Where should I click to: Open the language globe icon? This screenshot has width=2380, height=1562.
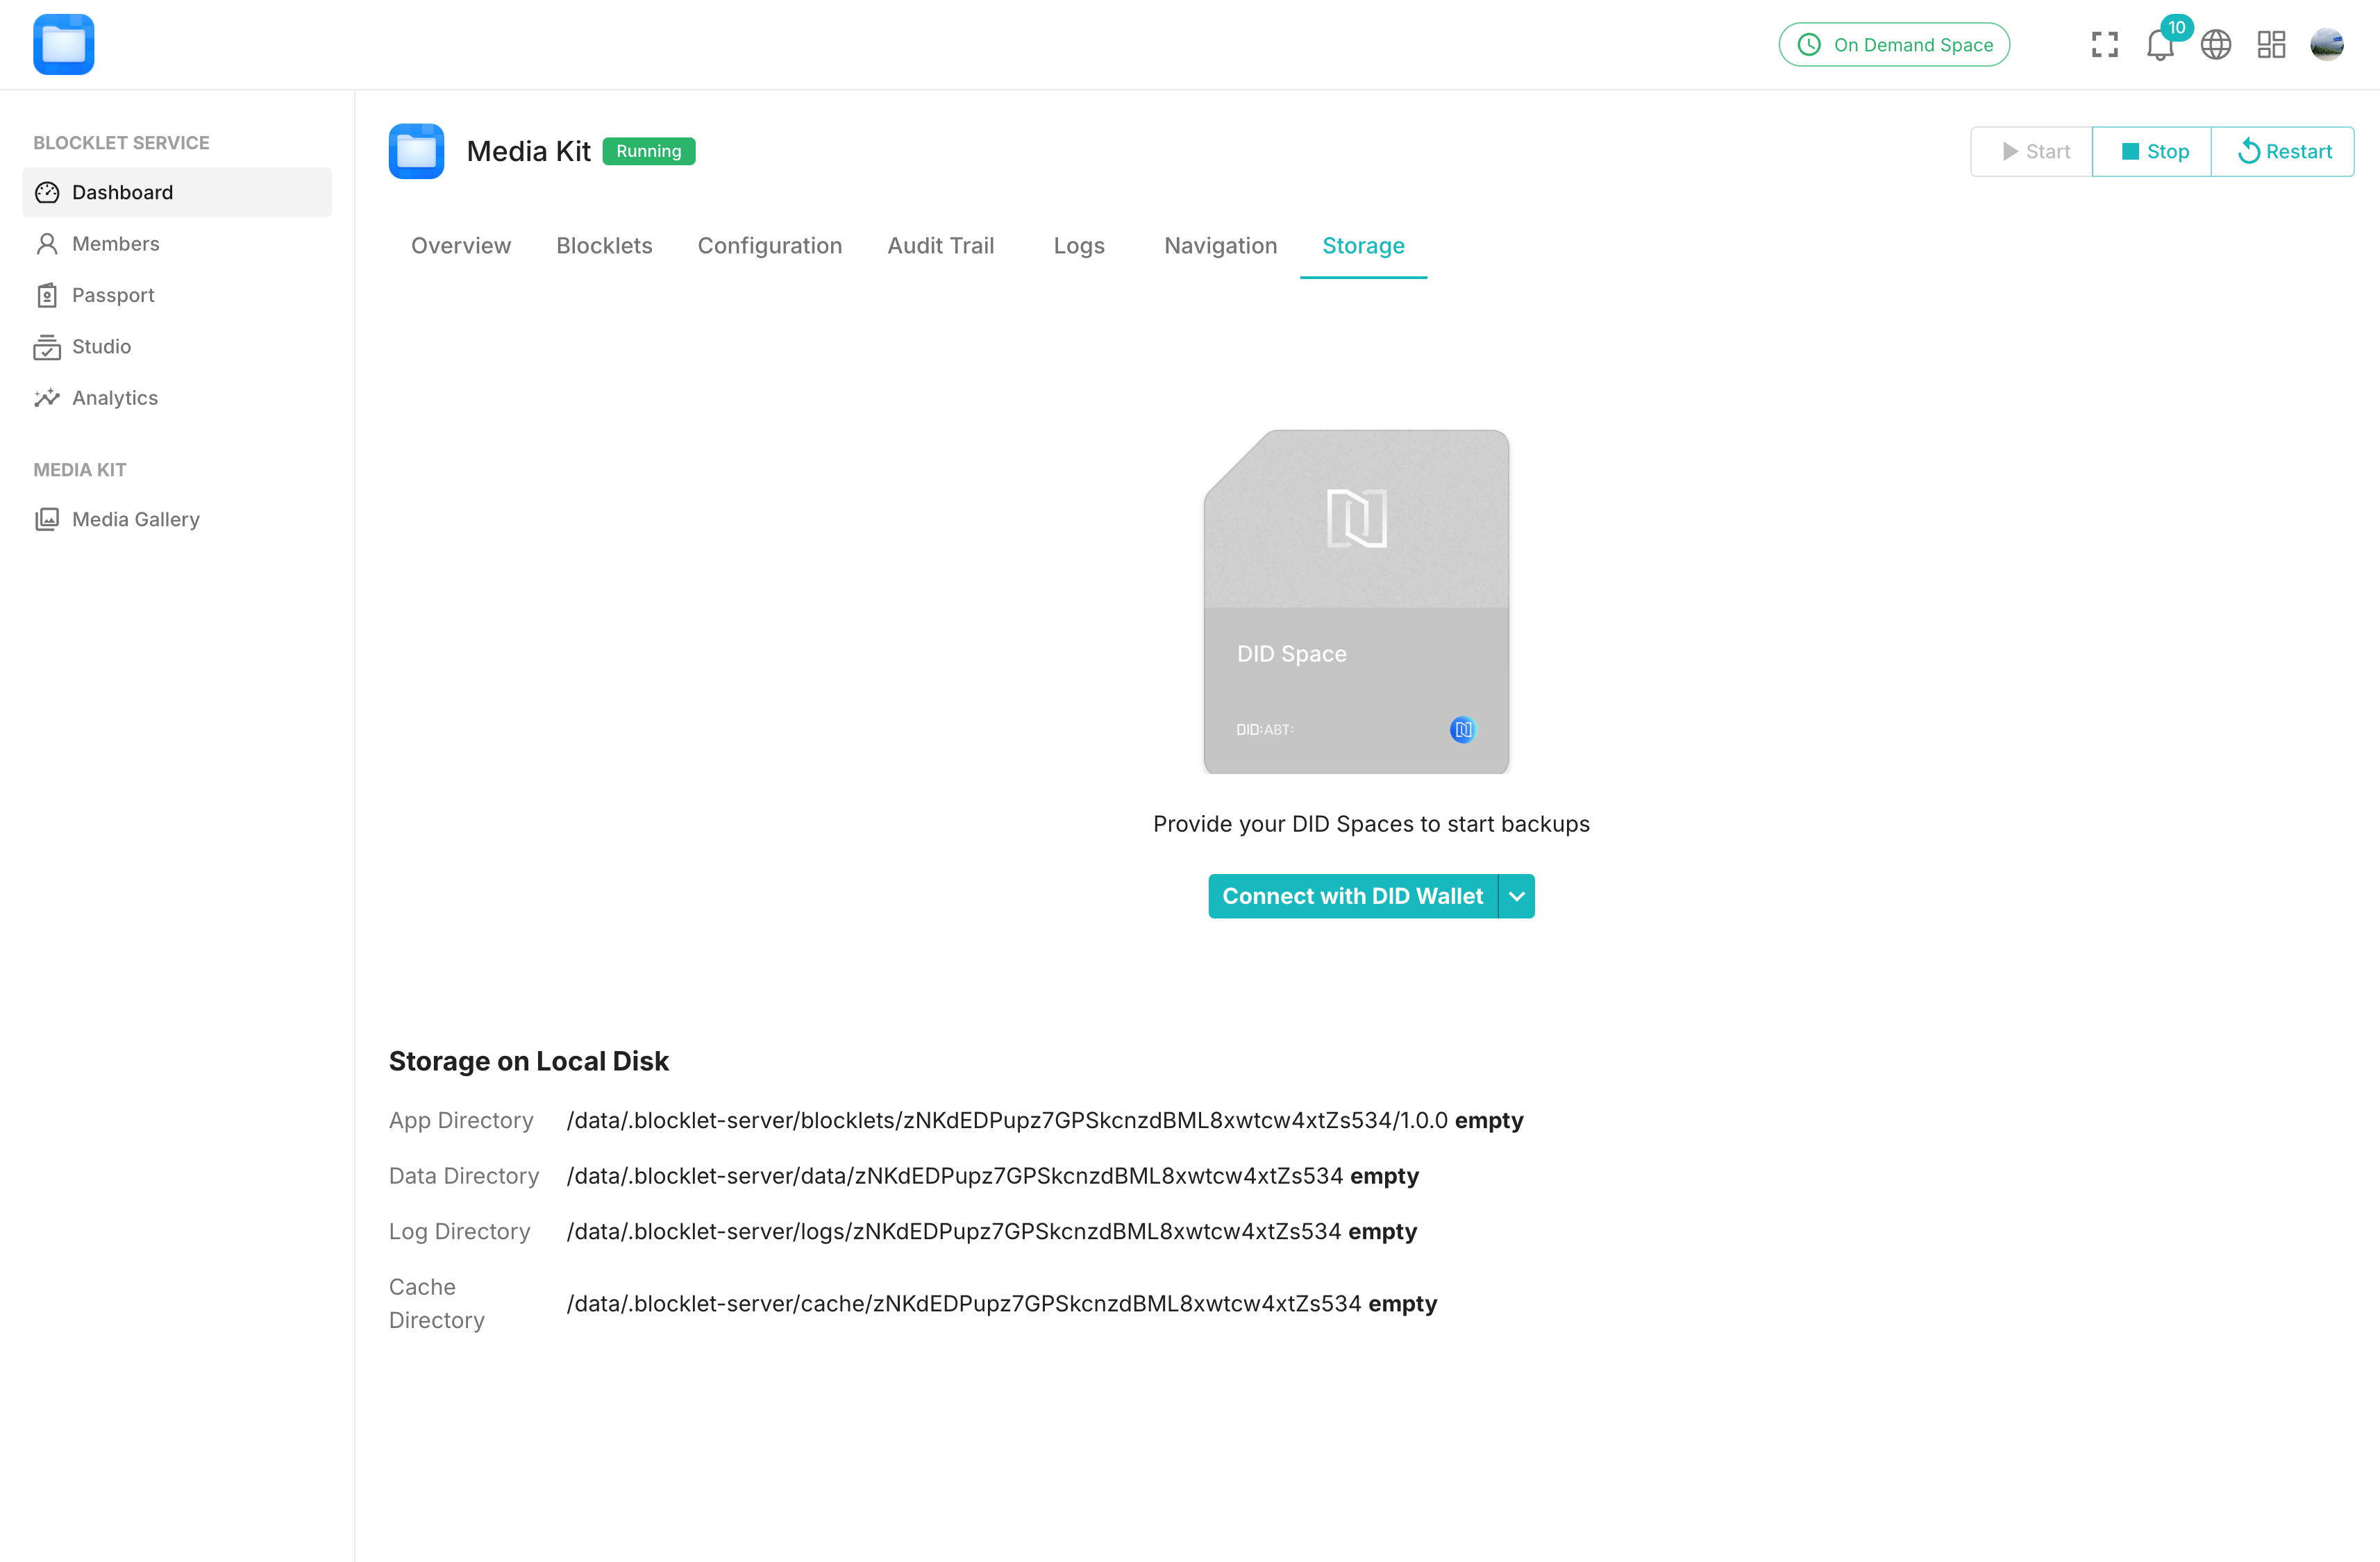pos(2215,45)
